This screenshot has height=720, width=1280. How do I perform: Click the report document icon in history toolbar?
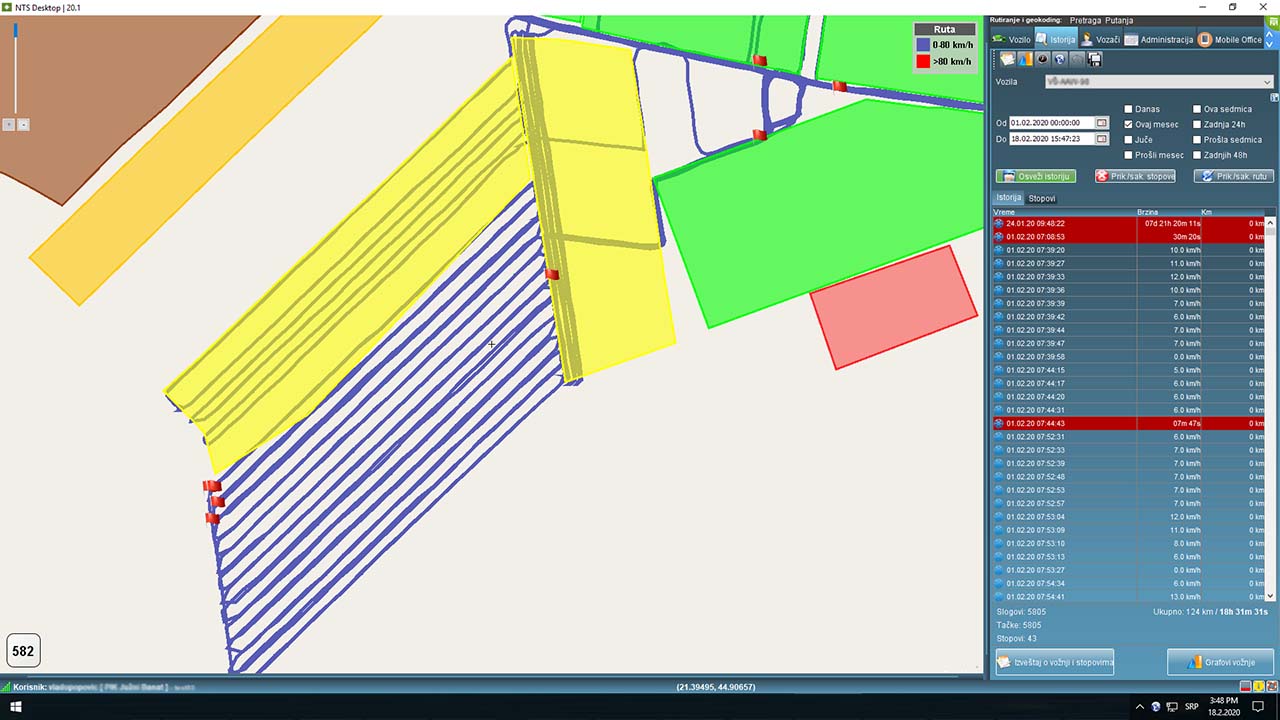point(1007,60)
